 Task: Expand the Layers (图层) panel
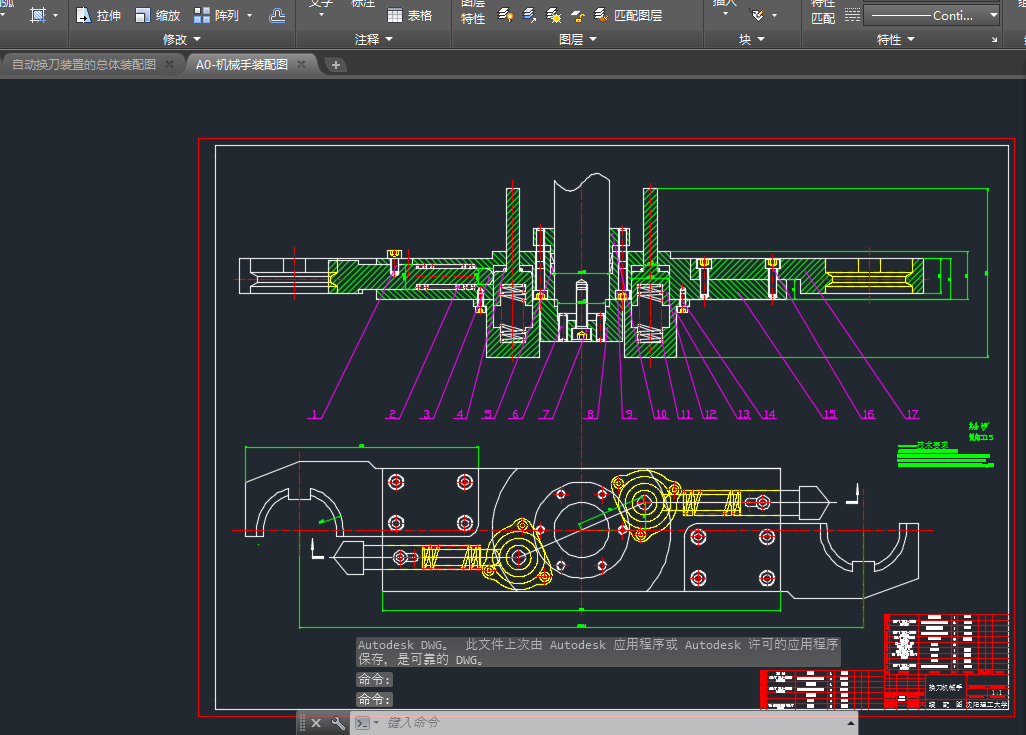click(578, 40)
